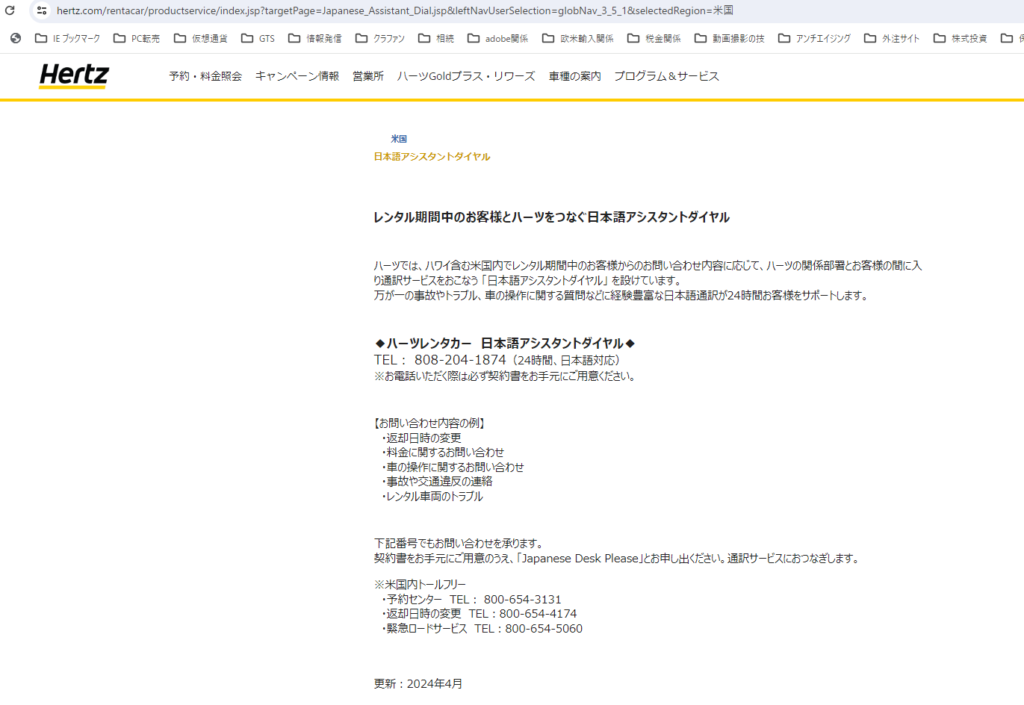
Task: Click the 返却日時の変更 TEL 800-654-4174 line
Action: (479, 614)
